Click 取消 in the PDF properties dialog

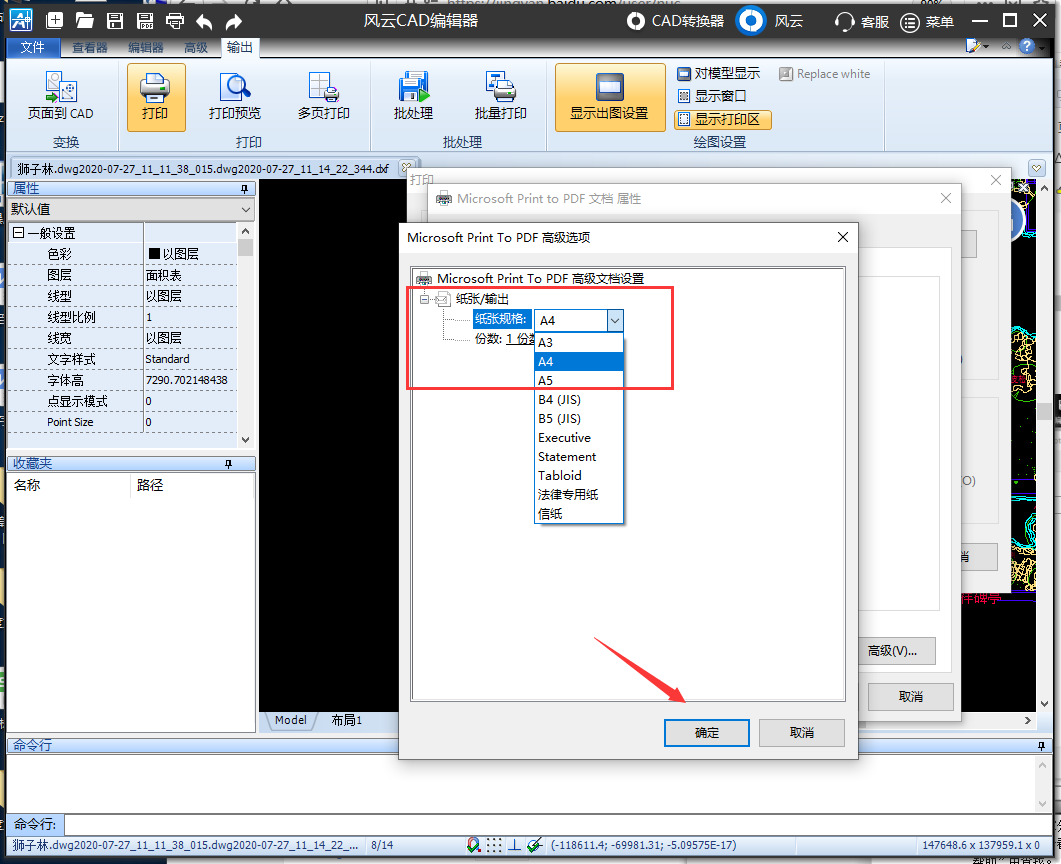911,697
